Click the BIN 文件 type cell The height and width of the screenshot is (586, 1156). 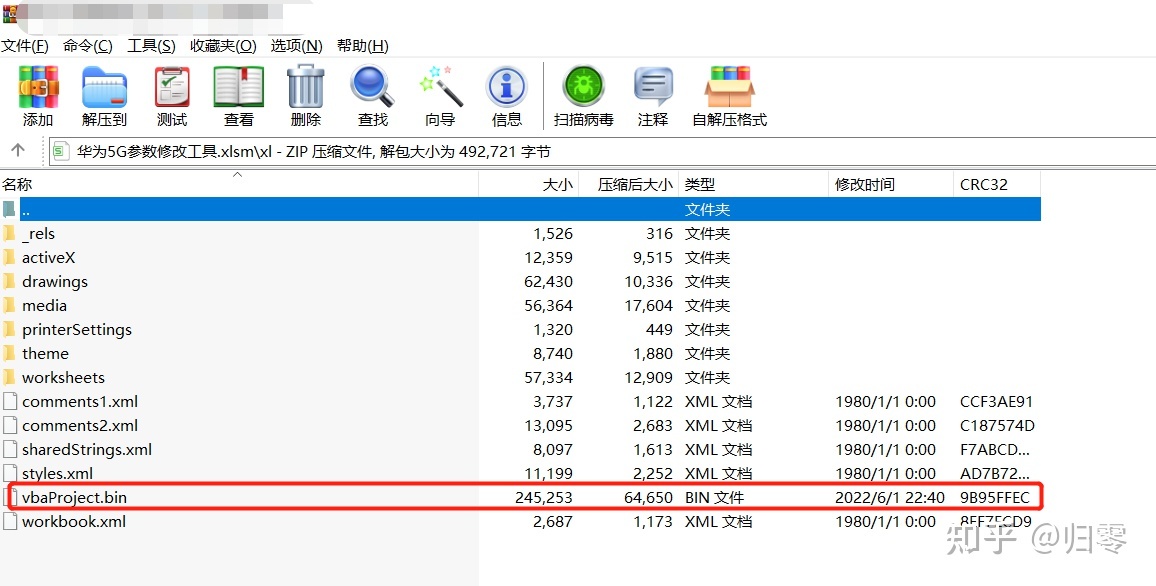click(x=714, y=498)
